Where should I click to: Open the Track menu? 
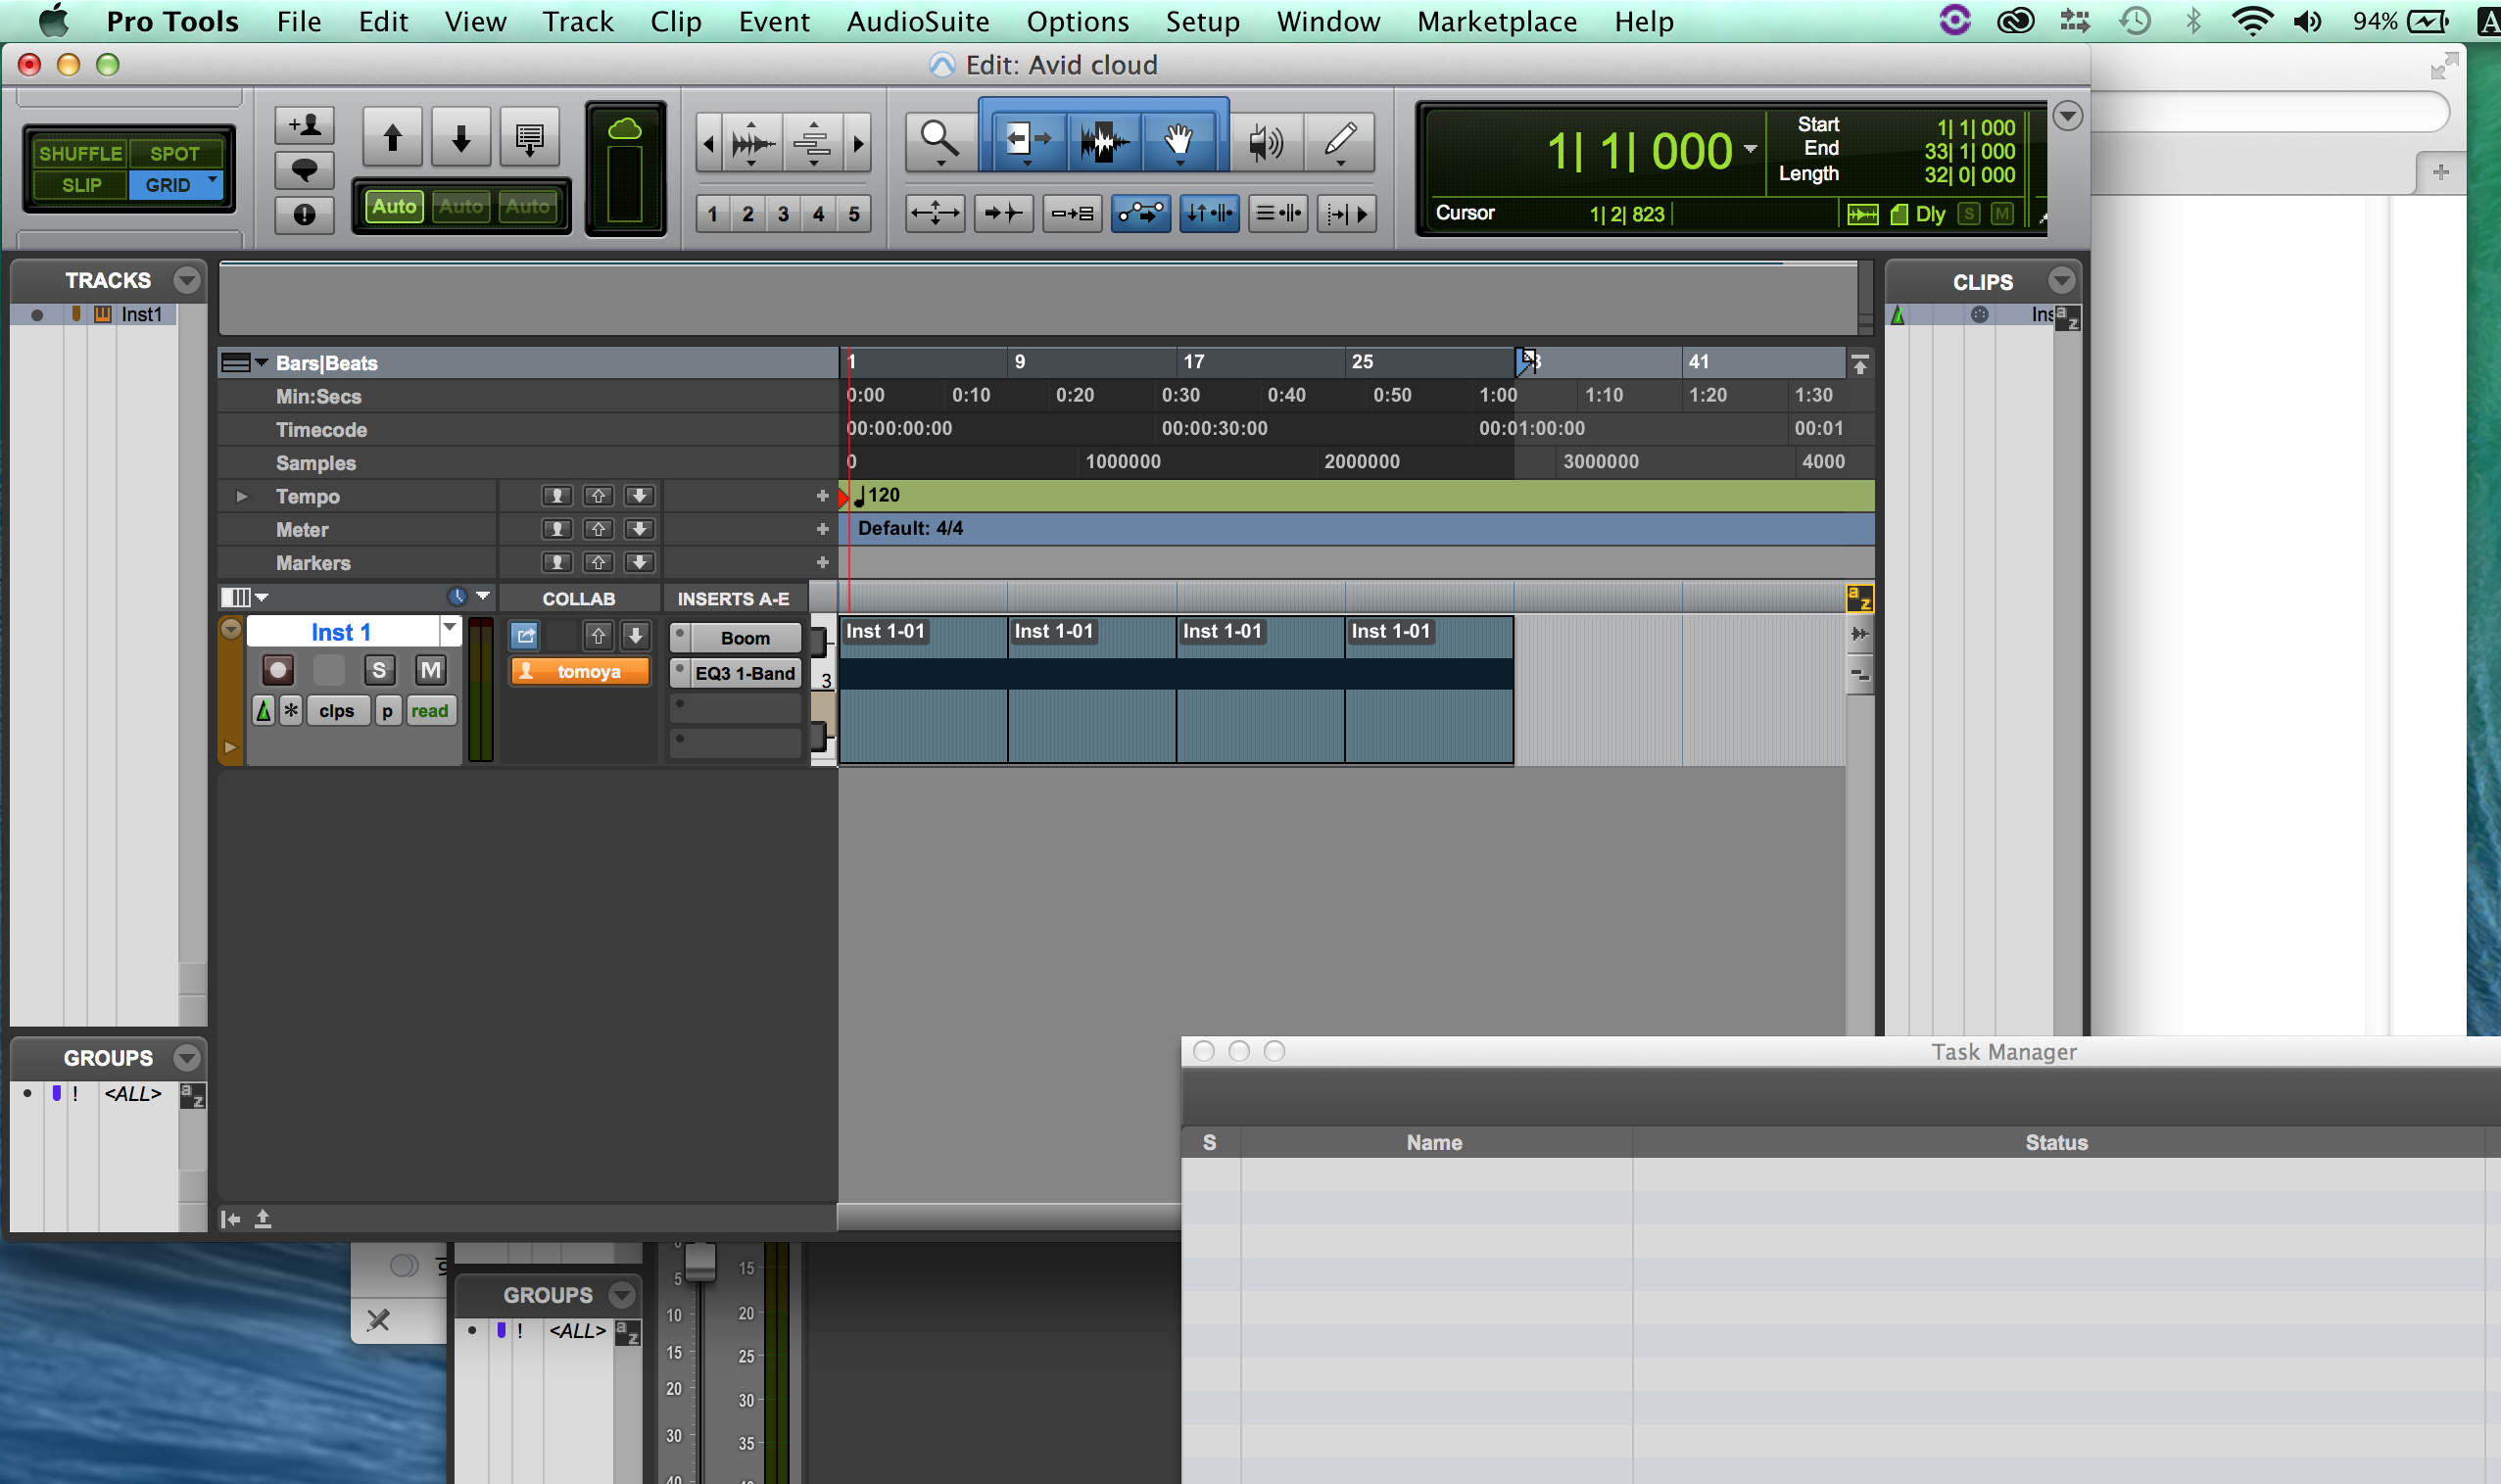(x=578, y=21)
